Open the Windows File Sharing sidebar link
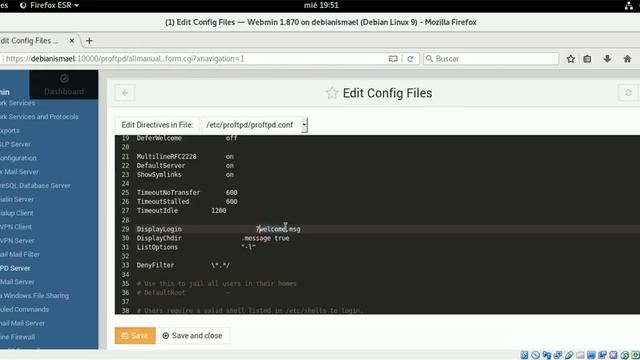Image resolution: width=640 pixels, height=360 pixels. coord(35,296)
